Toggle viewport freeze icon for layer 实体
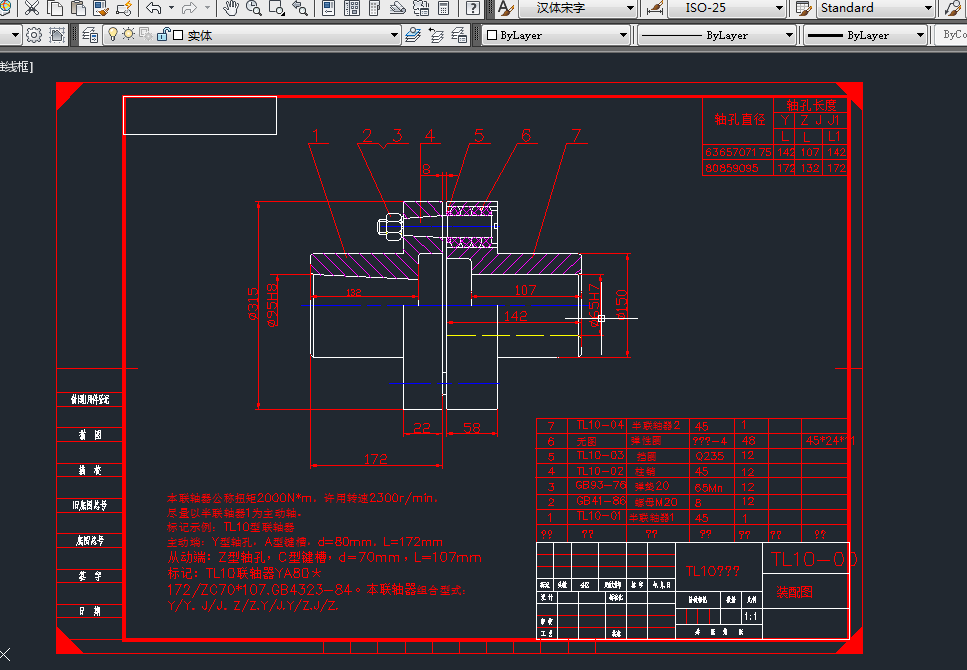Viewport: 967px width, 670px height. pos(146,35)
